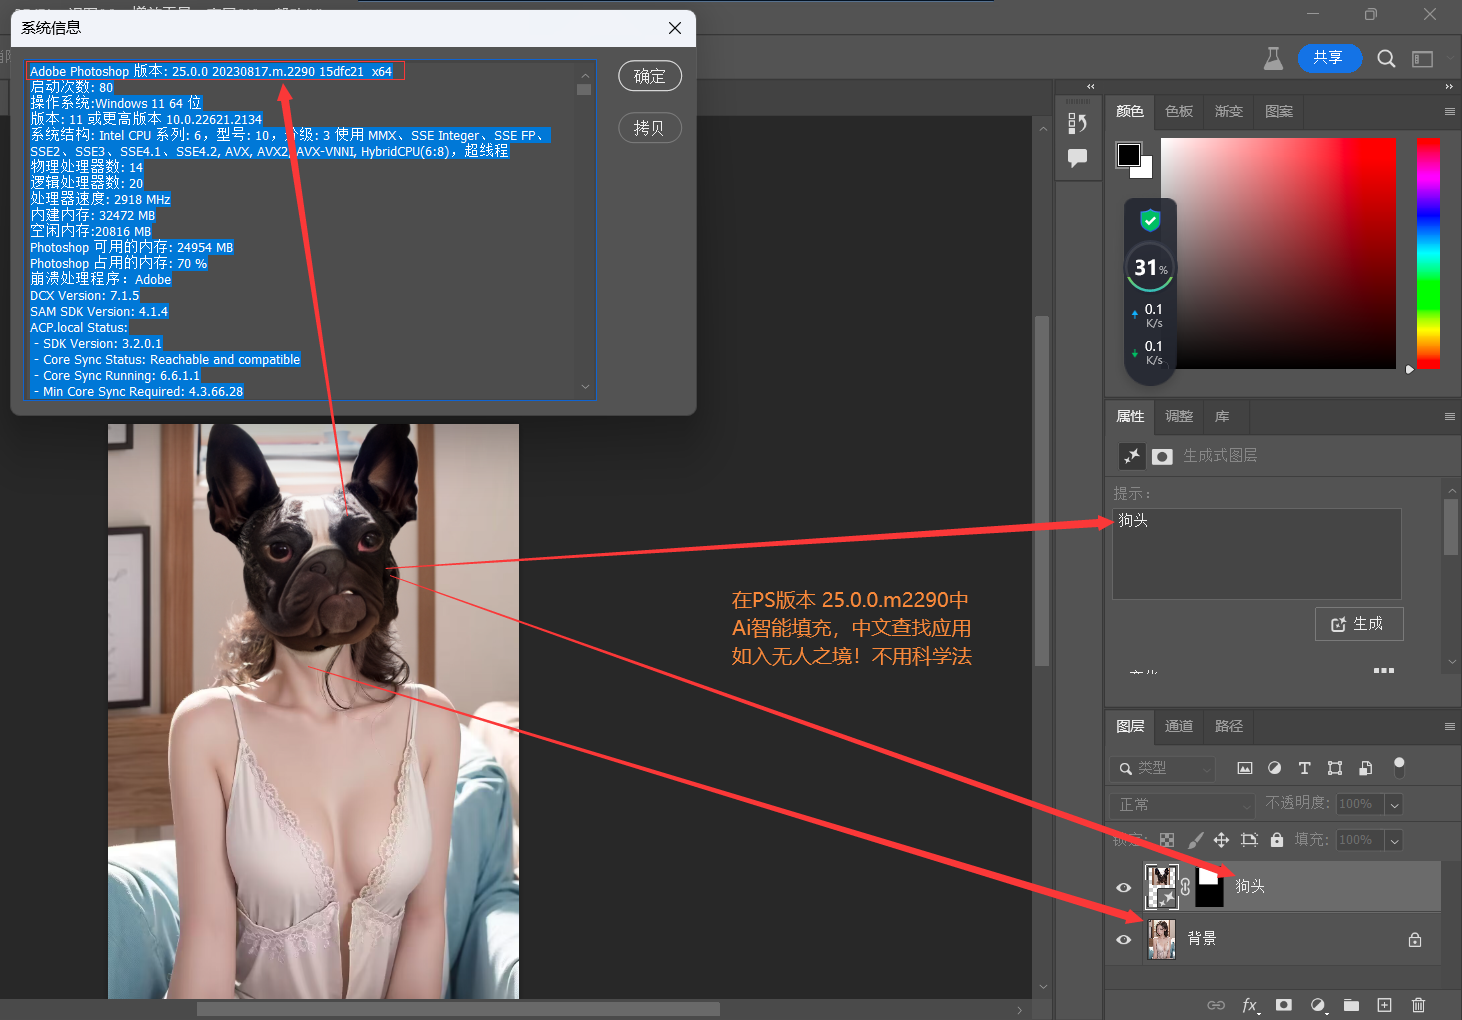Switch to the 路径 tab
Viewport: 1462px width, 1020px height.
click(x=1229, y=727)
